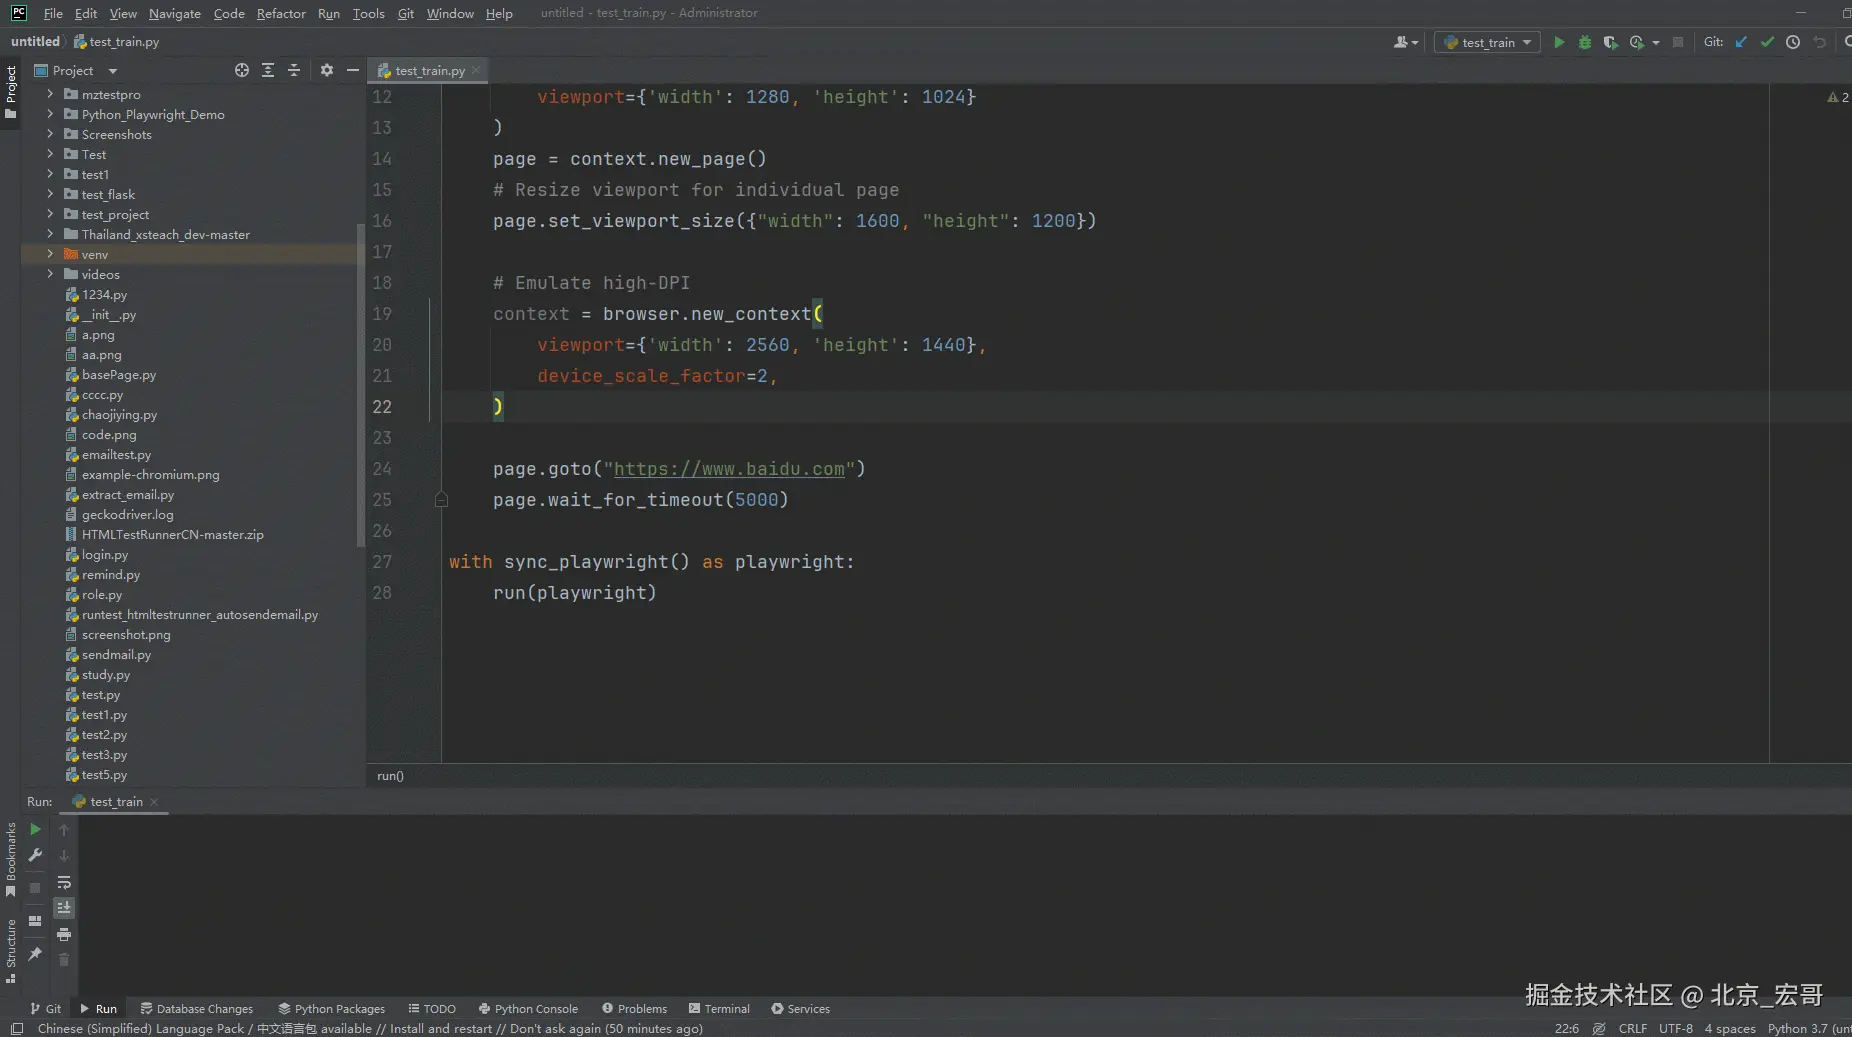Toggle pin tab in the Run panel
The width and height of the screenshot is (1852, 1037).
pos(35,954)
